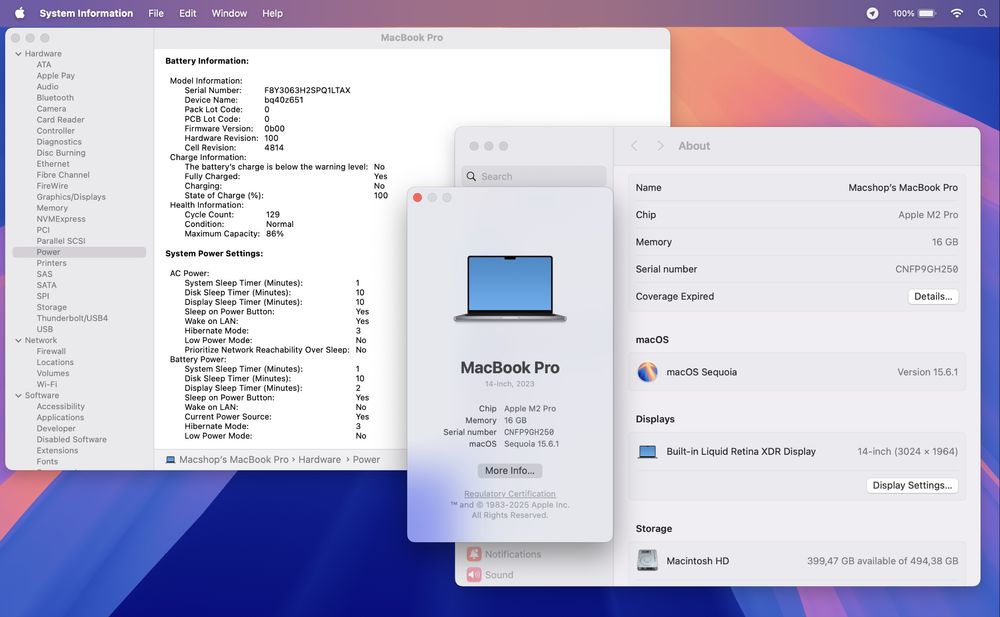Select Disc Burning in the sidebar
Image resolution: width=1000 pixels, height=617 pixels.
(x=61, y=152)
